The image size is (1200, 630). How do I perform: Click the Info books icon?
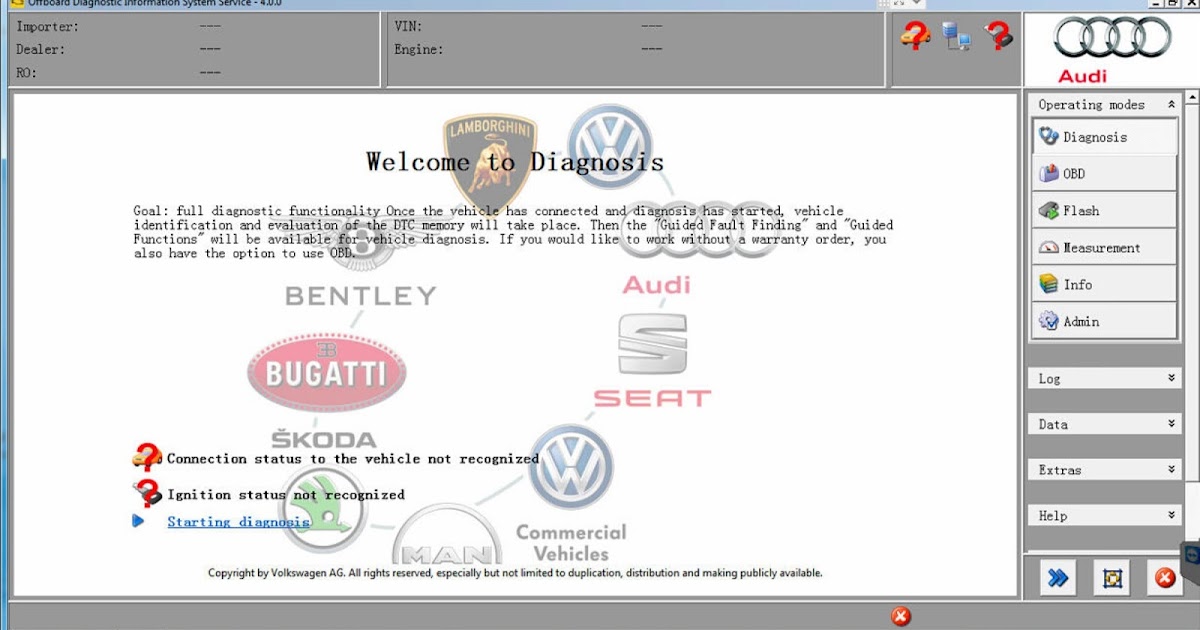(x=1048, y=285)
